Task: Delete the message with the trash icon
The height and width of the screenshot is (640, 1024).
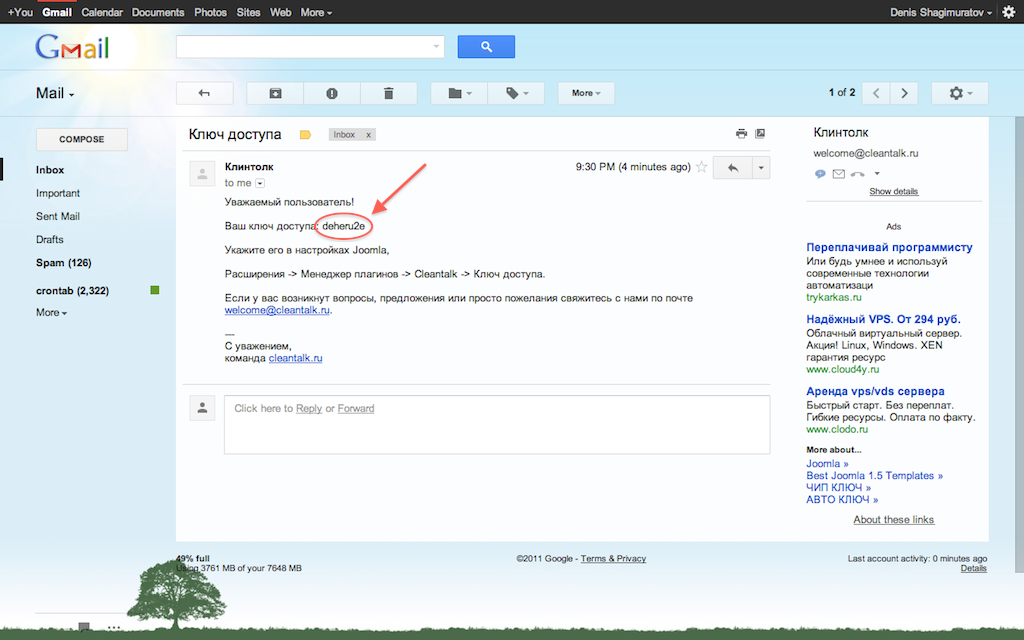Action: tap(388, 93)
